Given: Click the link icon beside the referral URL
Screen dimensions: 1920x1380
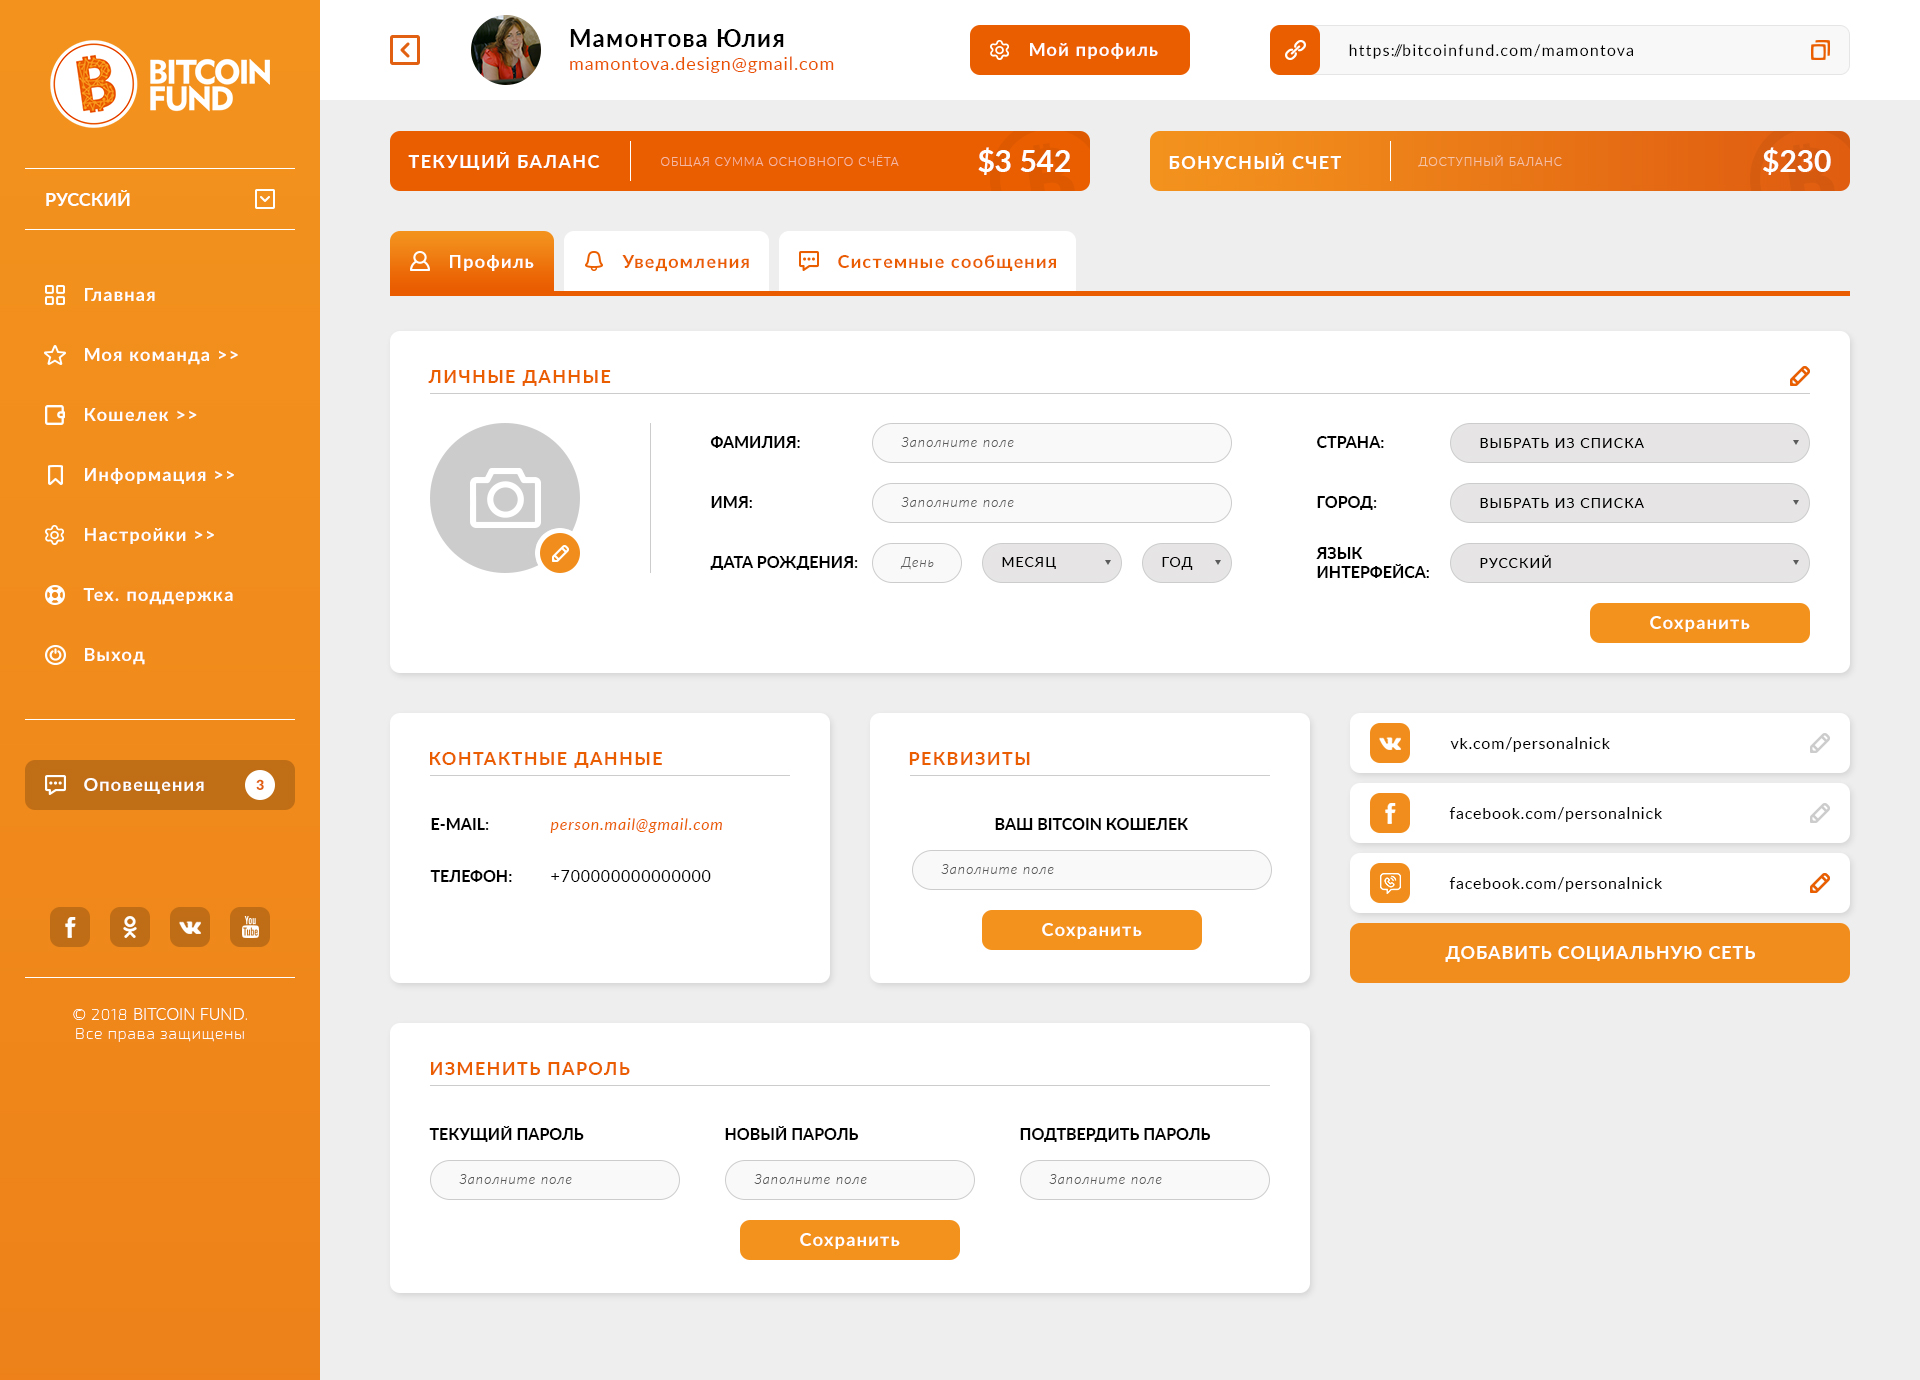Looking at the screenshot, I should 1295,50.
